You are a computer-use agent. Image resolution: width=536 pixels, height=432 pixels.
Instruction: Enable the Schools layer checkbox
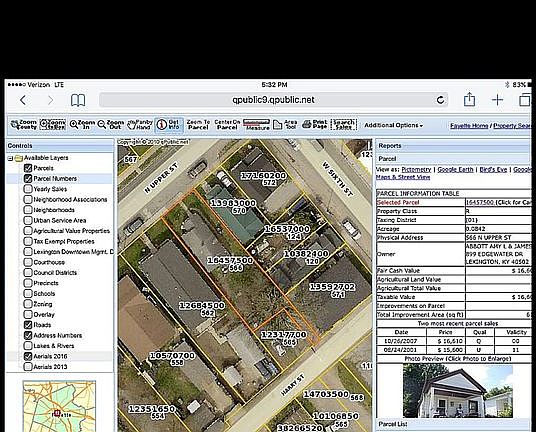point(28,294)
